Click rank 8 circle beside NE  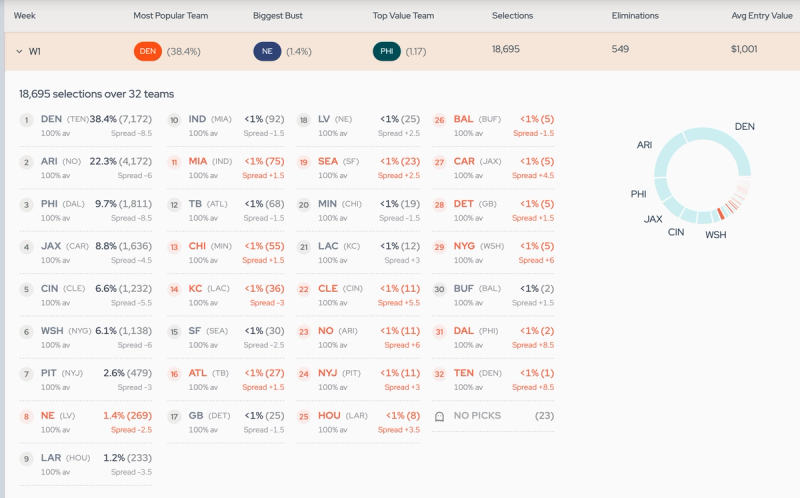[26, 417]
